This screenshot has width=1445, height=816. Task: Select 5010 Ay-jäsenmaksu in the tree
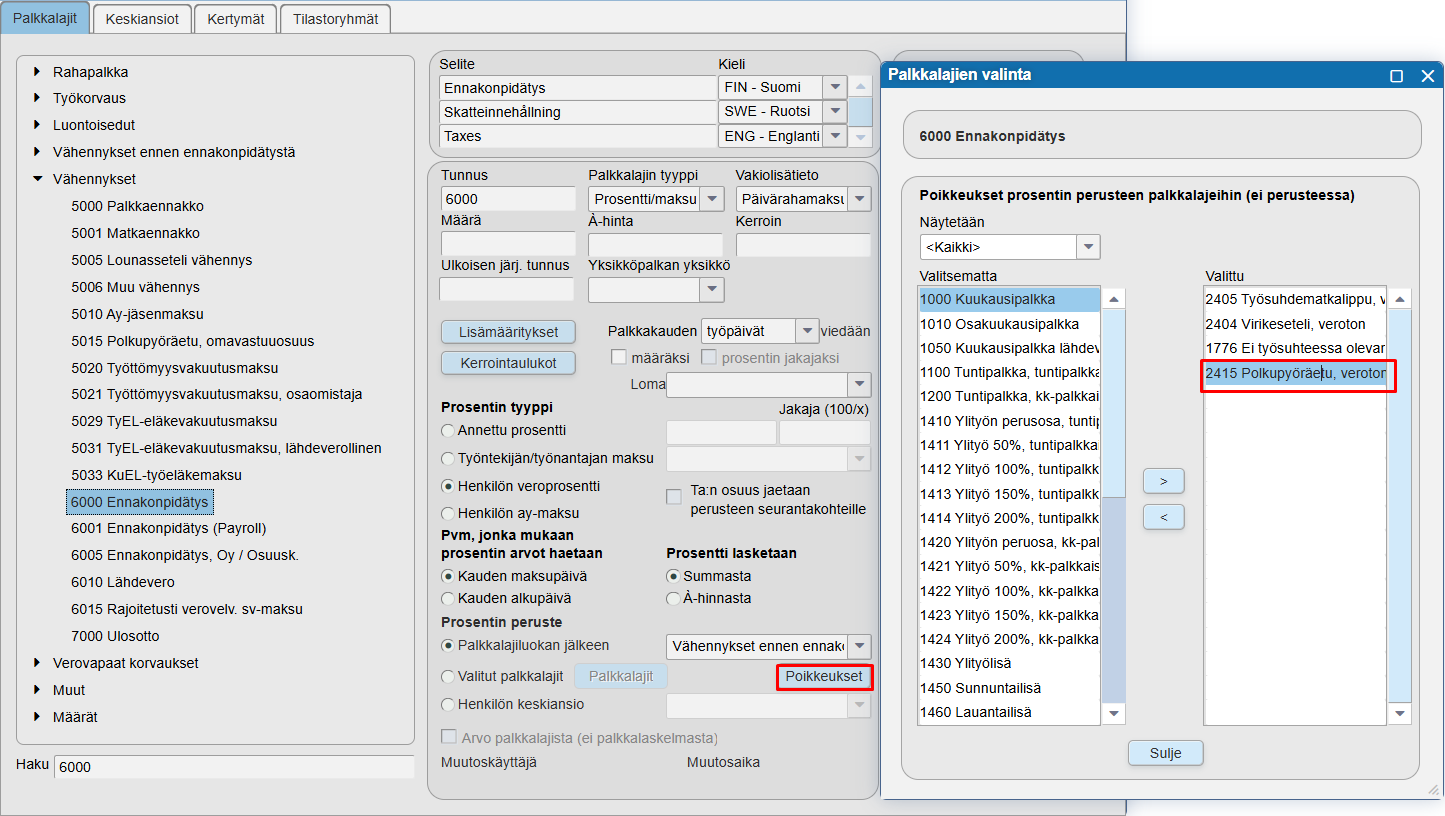(x=135, y=314)
